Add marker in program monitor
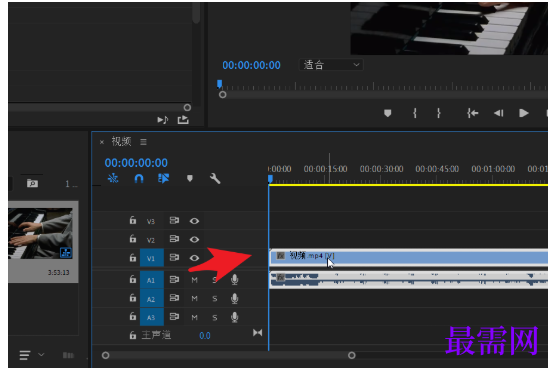Image resolution: width=557 pixels, height=372 pixels. click(388, 113)
